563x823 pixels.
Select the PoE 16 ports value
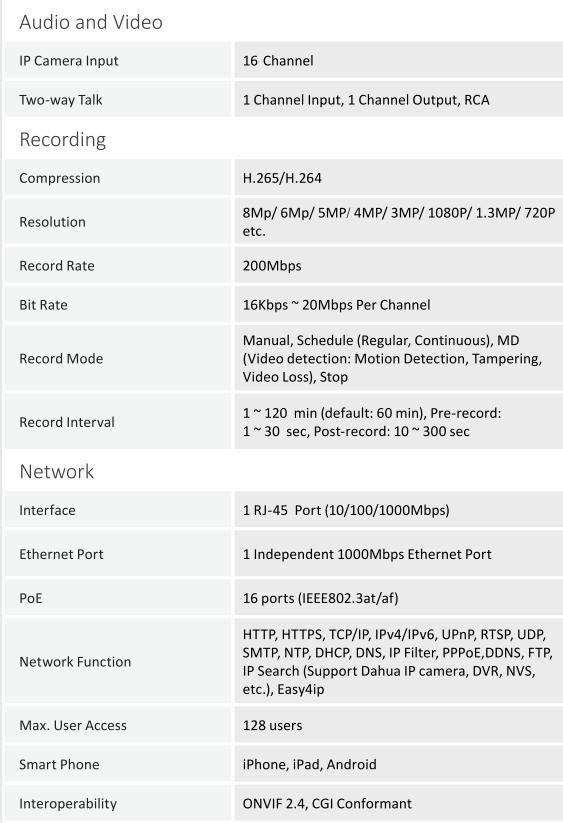click(x=320, y=598)
